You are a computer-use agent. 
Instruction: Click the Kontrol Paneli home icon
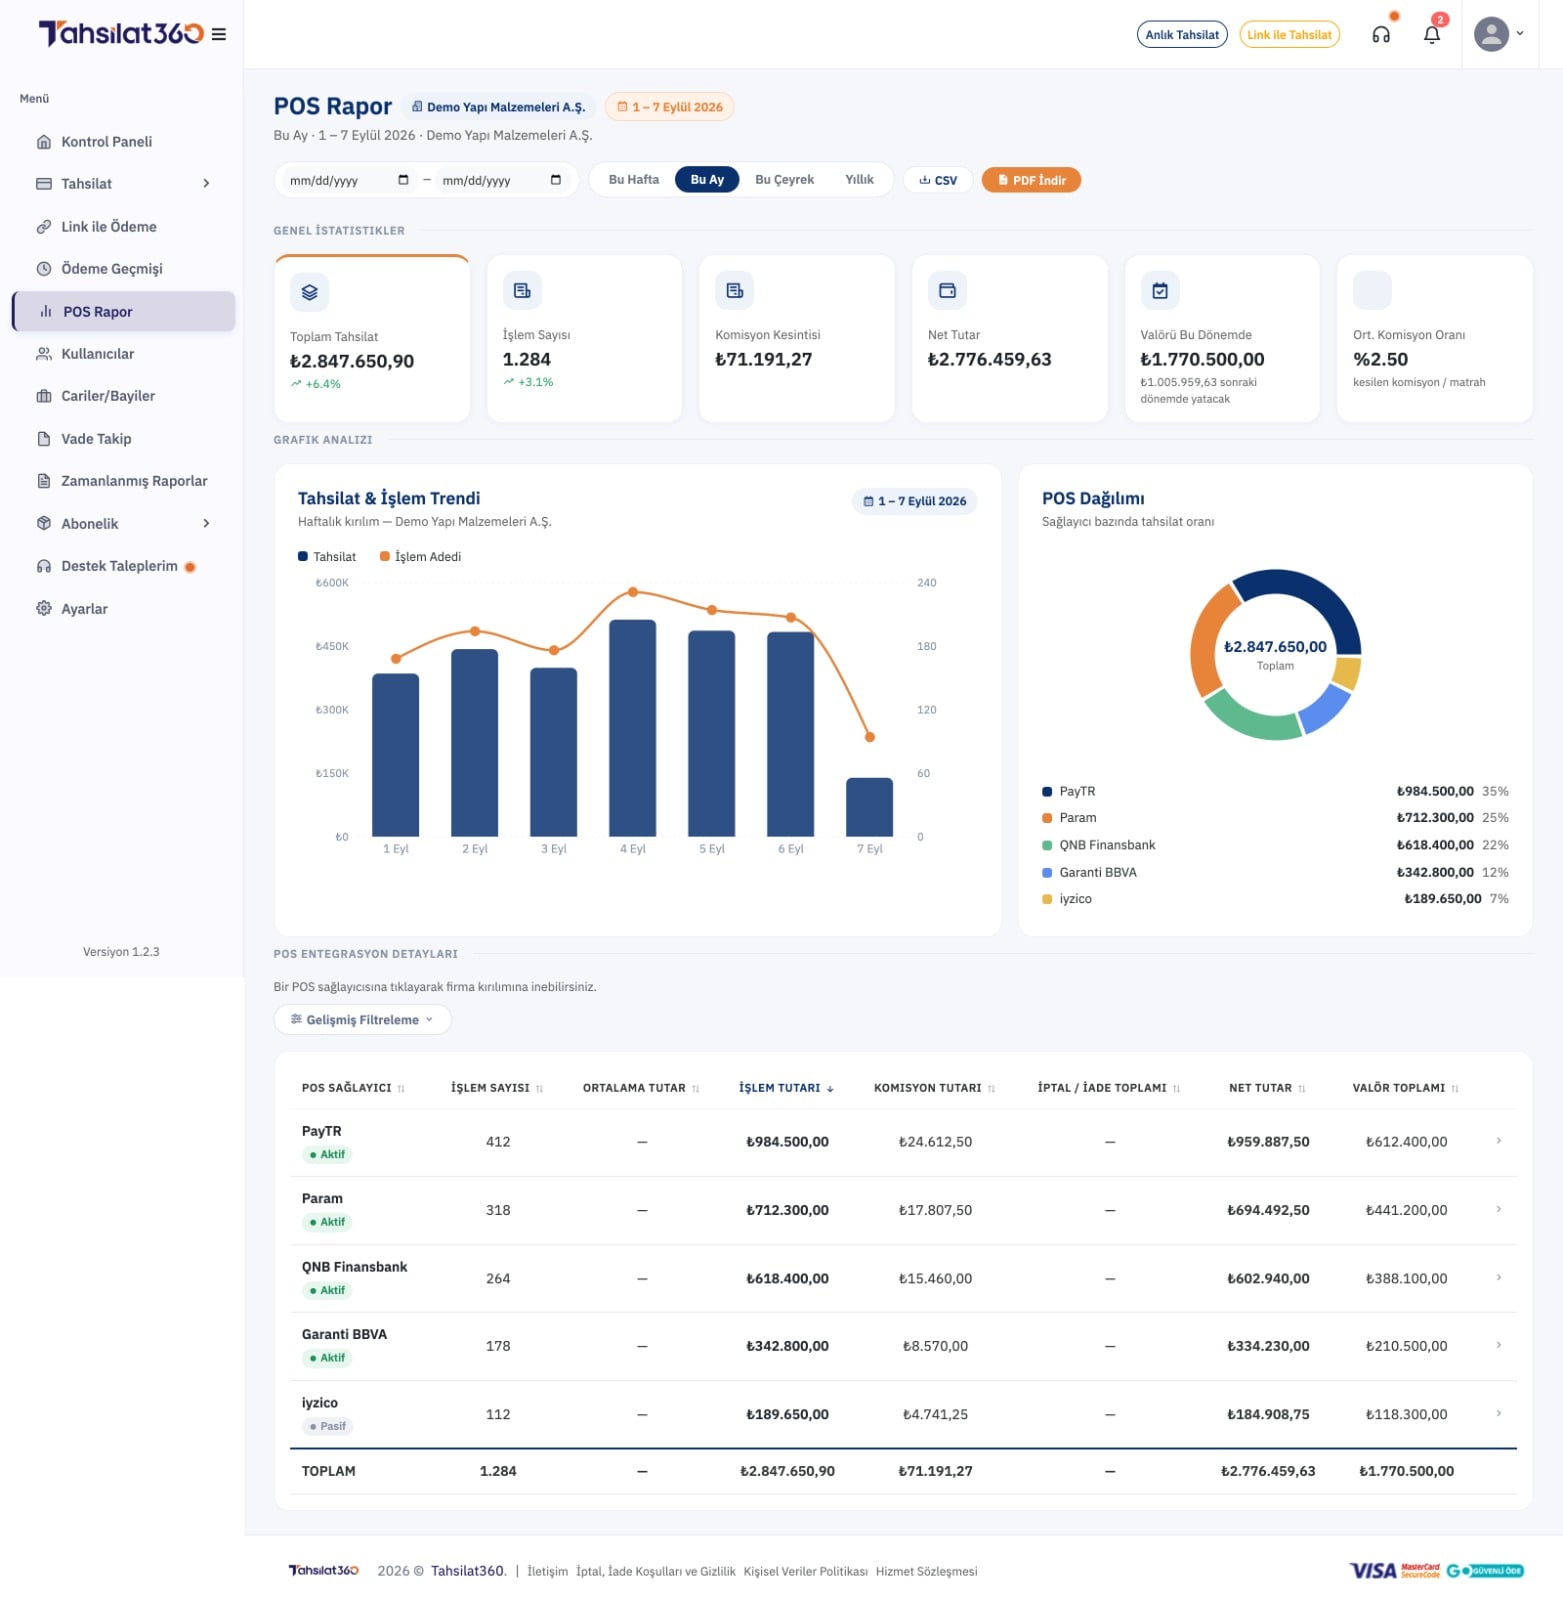pyautogui.click(x=44, y=142)
